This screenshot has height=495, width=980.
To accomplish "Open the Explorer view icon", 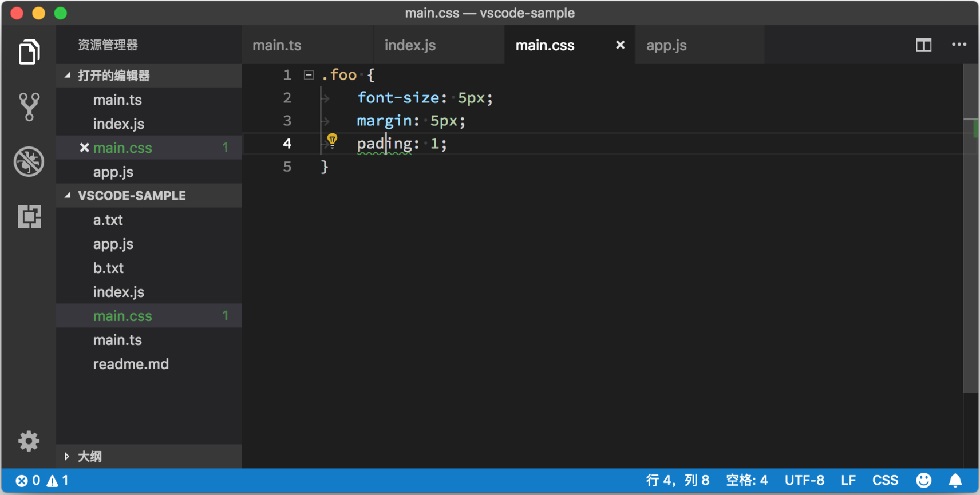I will [29, 52].
